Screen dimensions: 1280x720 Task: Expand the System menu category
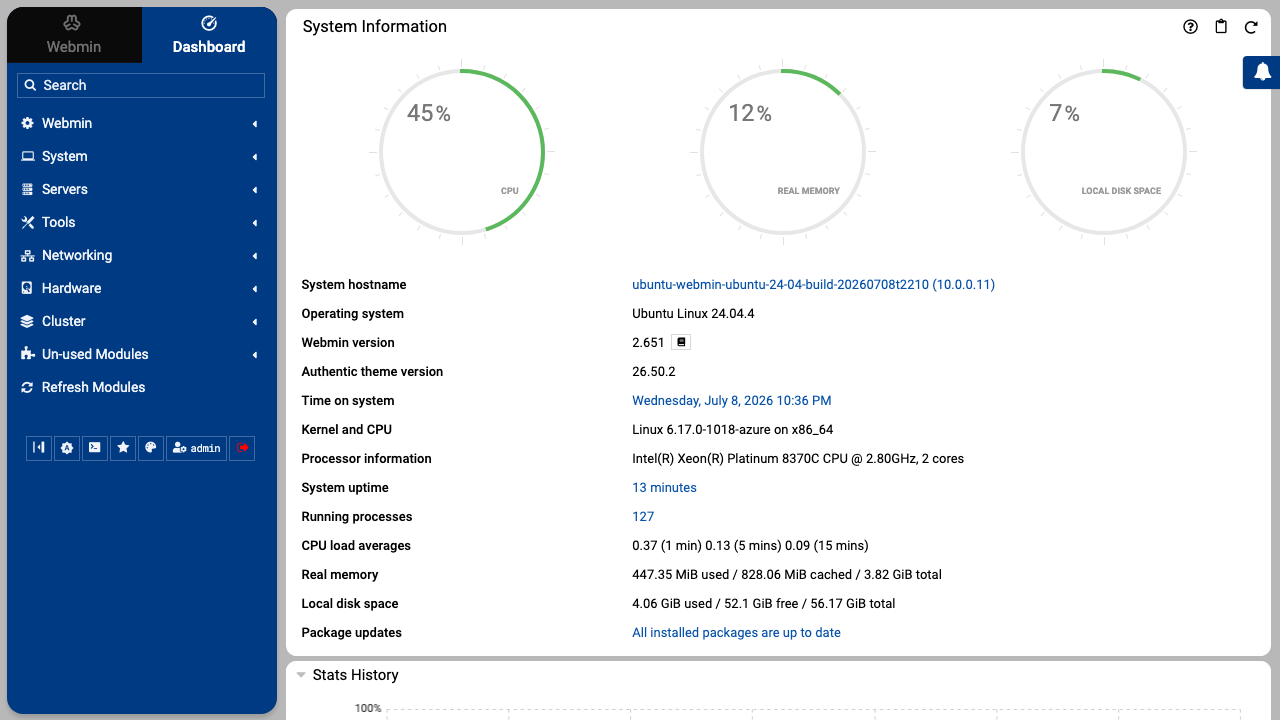[x=141, y=156]
